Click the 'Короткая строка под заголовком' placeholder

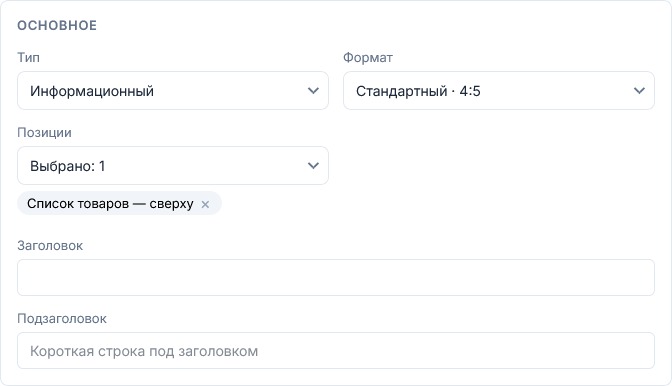coord(144,351)
